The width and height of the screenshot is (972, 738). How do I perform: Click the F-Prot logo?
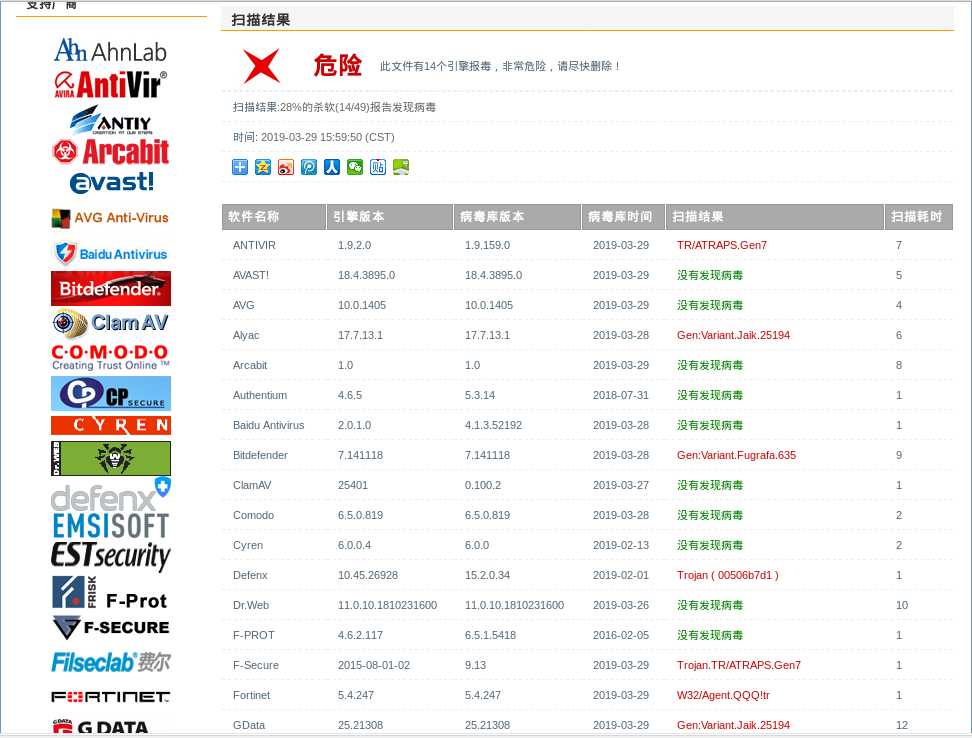[x=110, y=592]
